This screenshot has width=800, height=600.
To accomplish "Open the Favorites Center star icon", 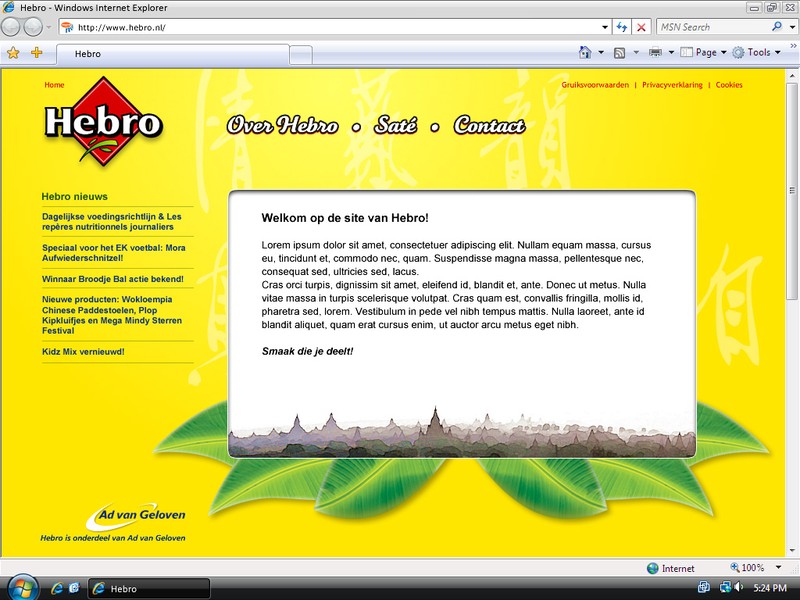I will [13, 53].
